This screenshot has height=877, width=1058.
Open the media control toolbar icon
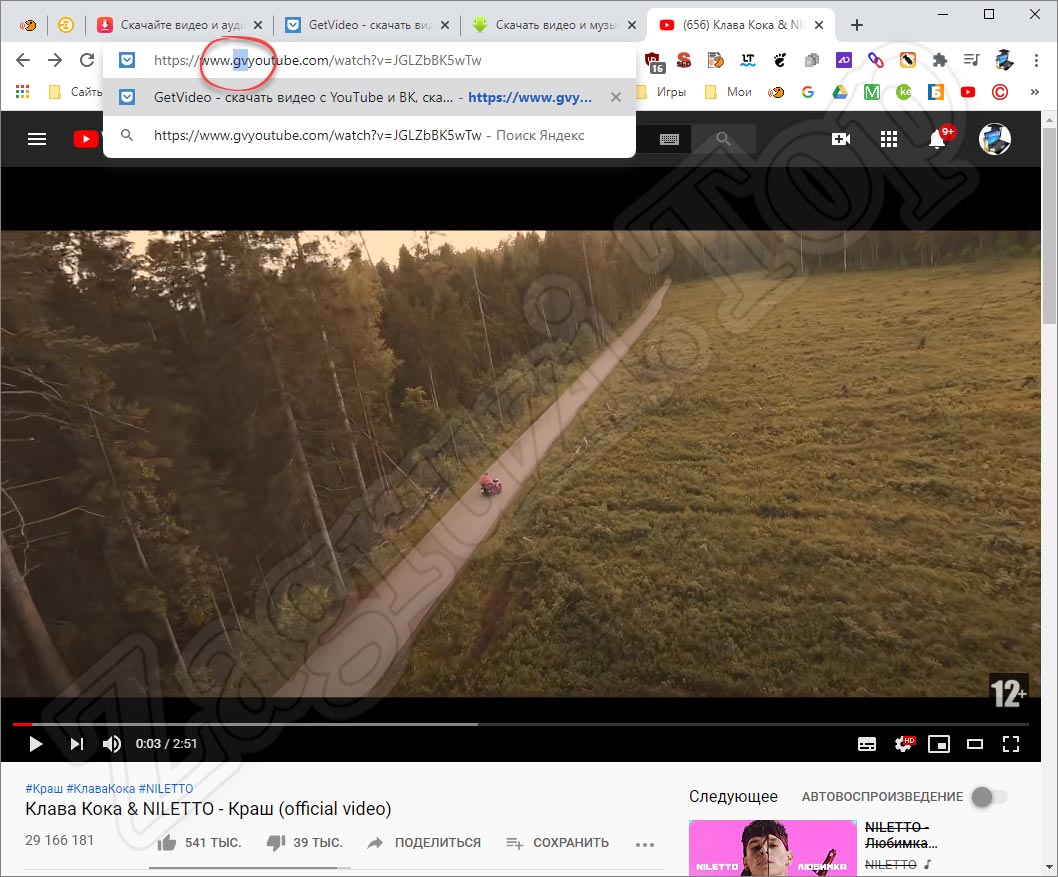pyautogui.click(x=971, y=60)
